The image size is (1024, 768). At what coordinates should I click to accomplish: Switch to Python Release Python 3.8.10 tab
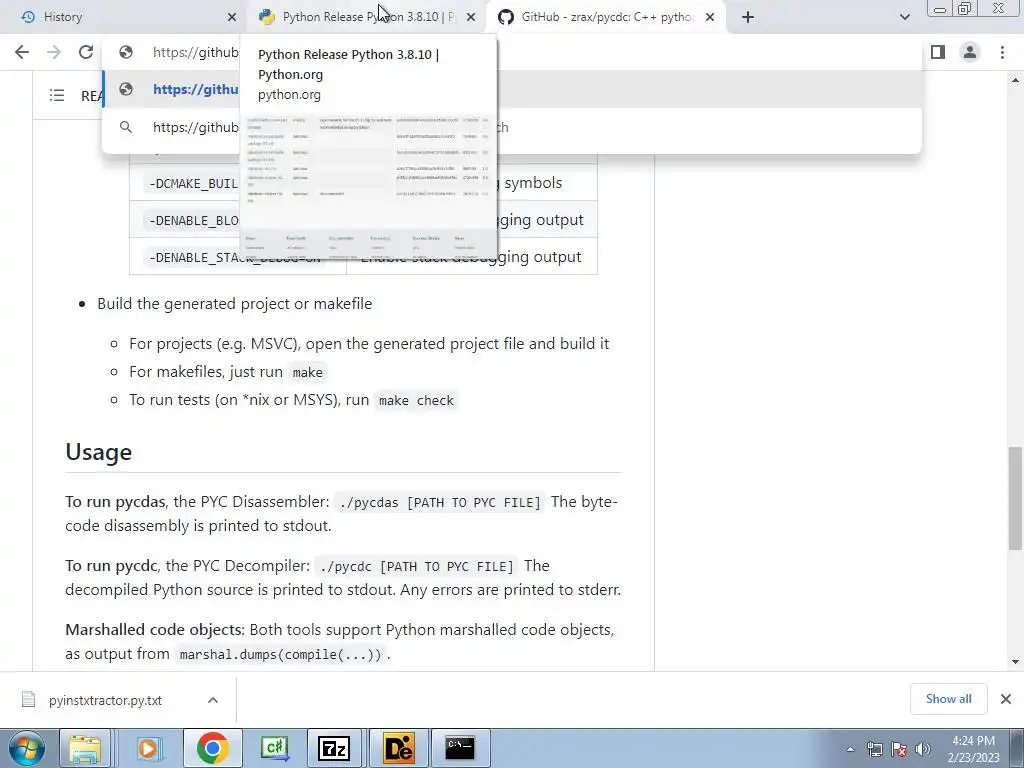[x=366, y=17]
